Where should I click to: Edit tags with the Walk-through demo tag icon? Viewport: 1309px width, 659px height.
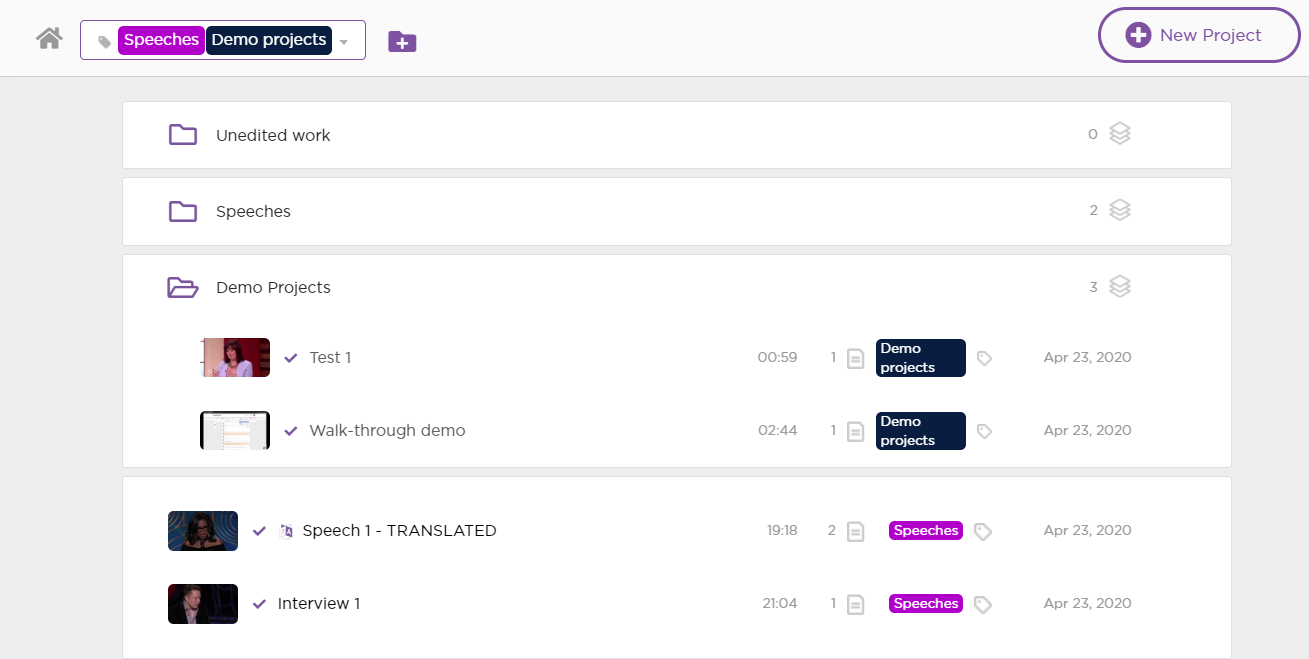click(984, 431)
